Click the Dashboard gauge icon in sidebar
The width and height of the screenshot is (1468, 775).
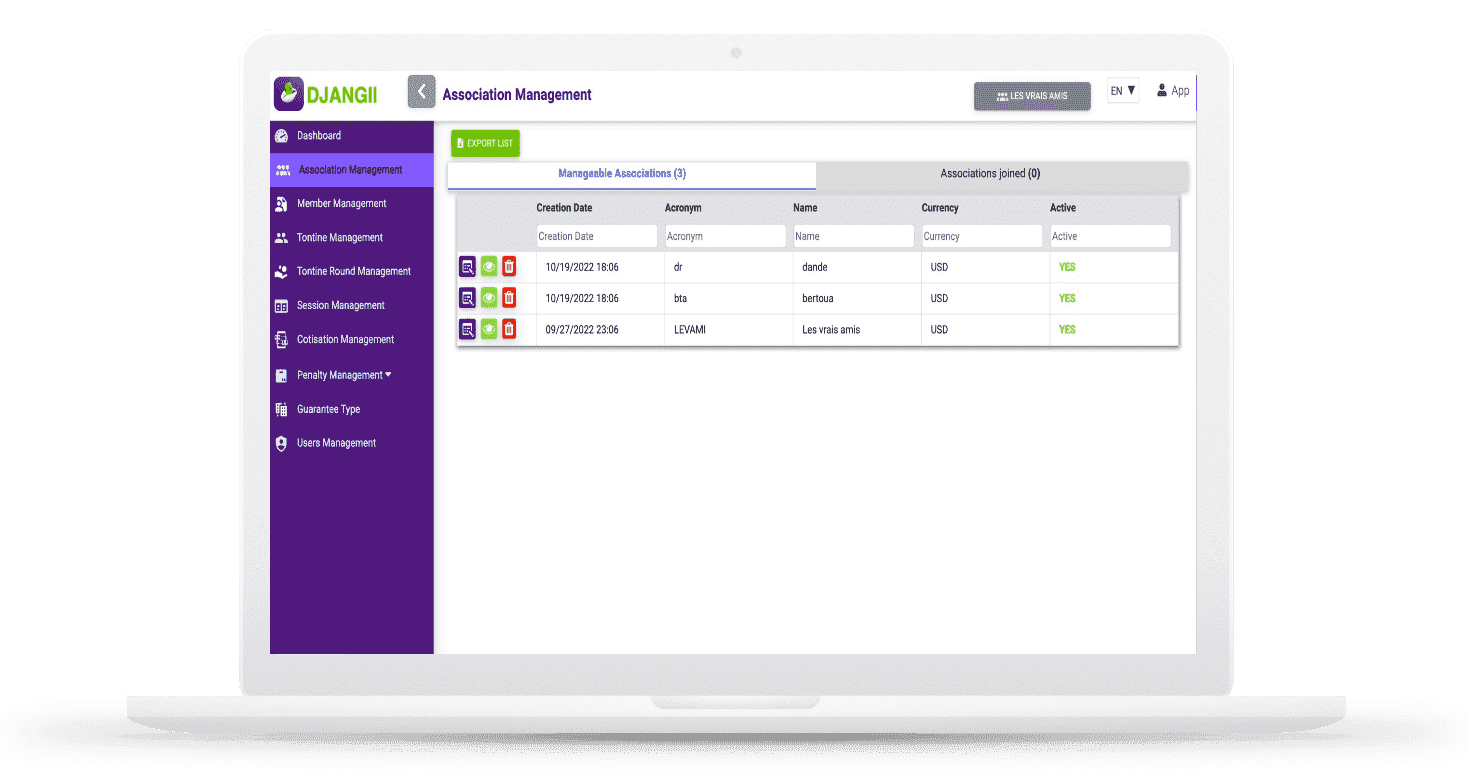pyautogui.click(x=281, y=136)
